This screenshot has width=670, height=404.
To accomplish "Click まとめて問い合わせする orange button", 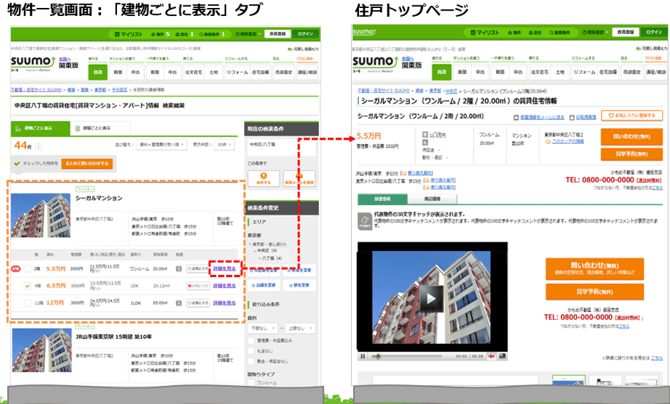I will point(87,163).
